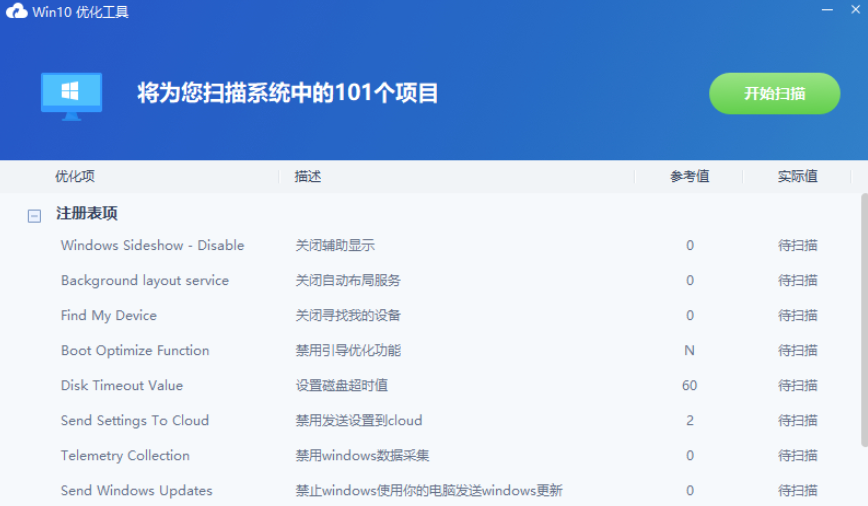The height and width of the screenshot is (506, 868).
Task: Select Boot Optimize Function item
Action: click(x=135, y=350)
